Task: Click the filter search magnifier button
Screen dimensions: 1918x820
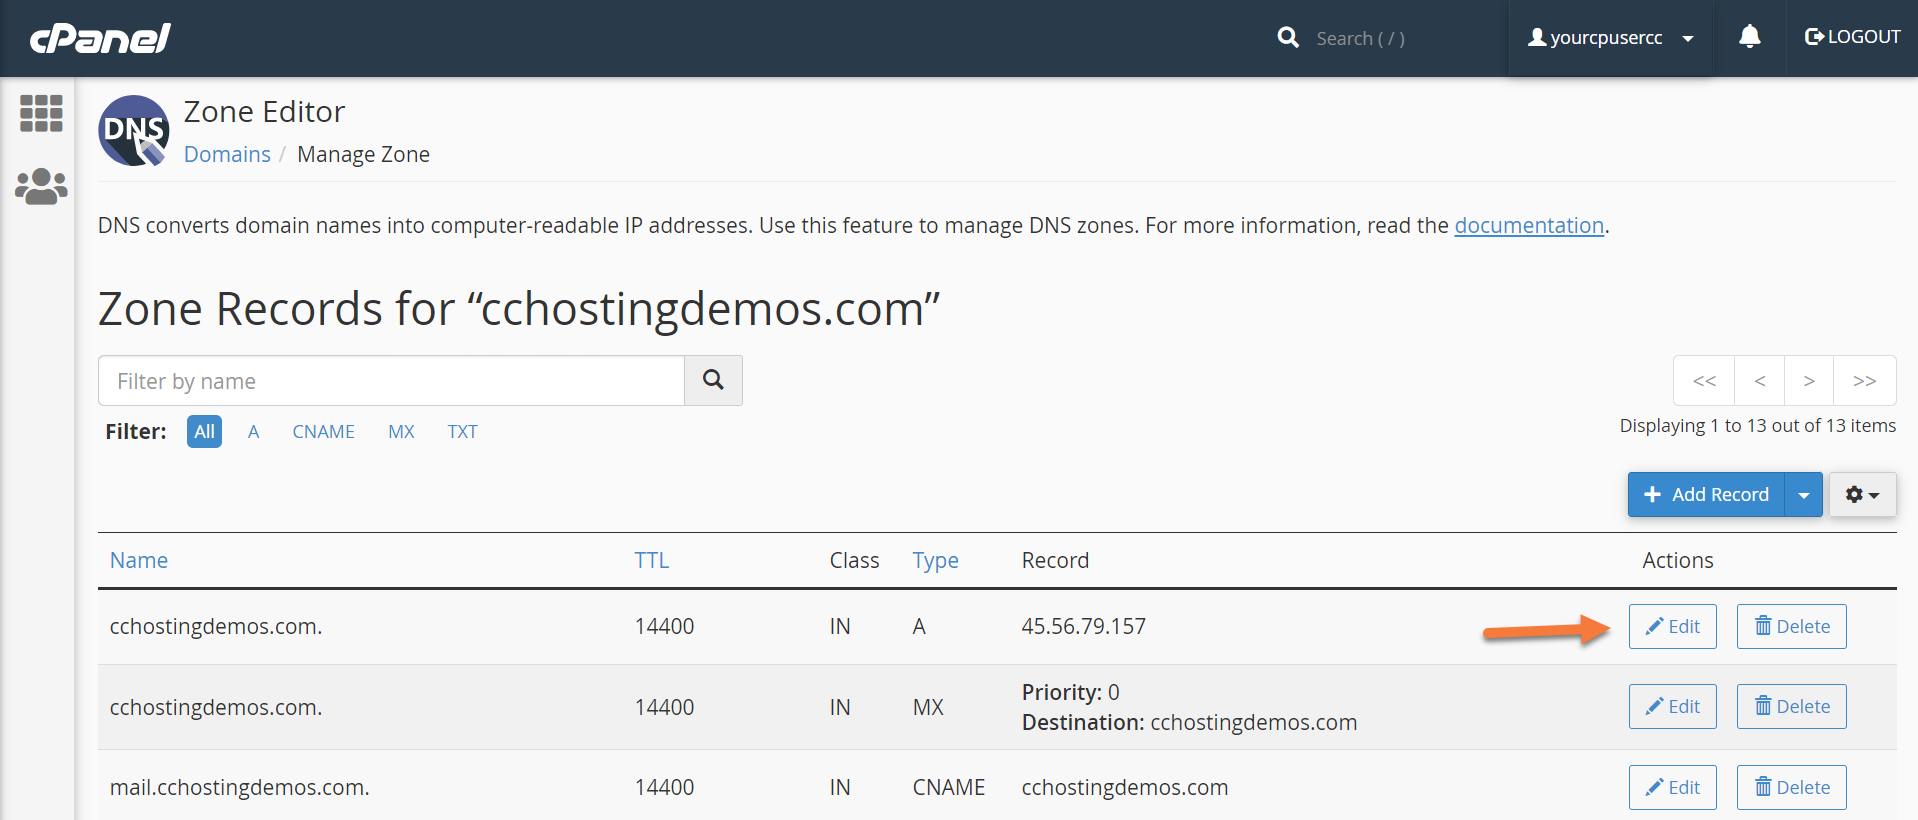Action: [x=713, y=380]
